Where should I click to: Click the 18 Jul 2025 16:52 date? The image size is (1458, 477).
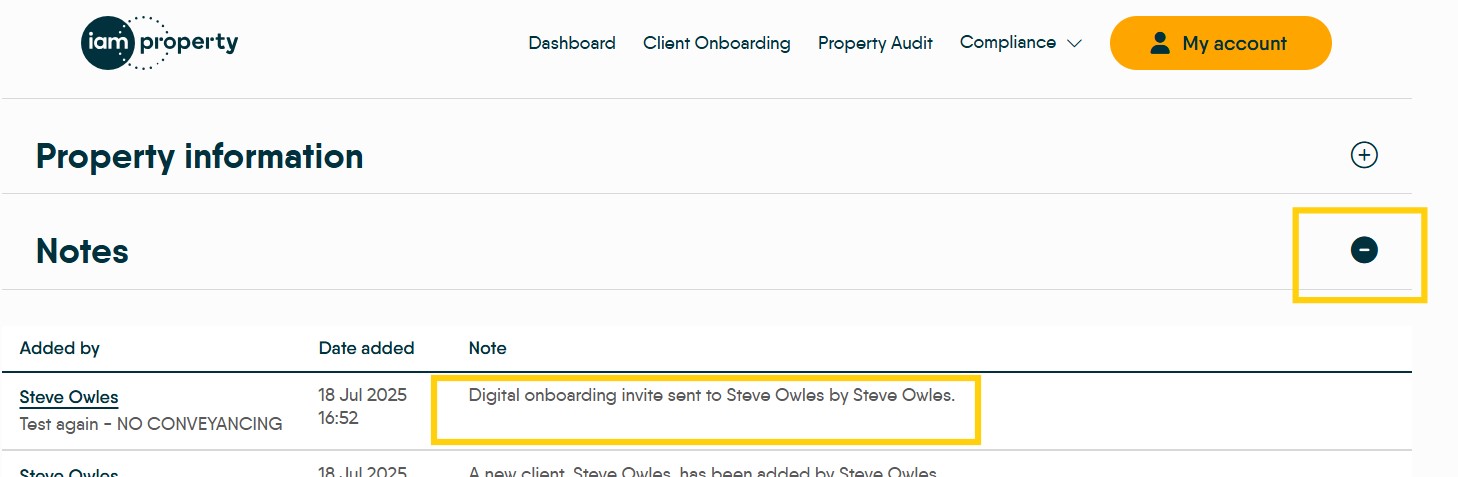(x=362, y=406)
